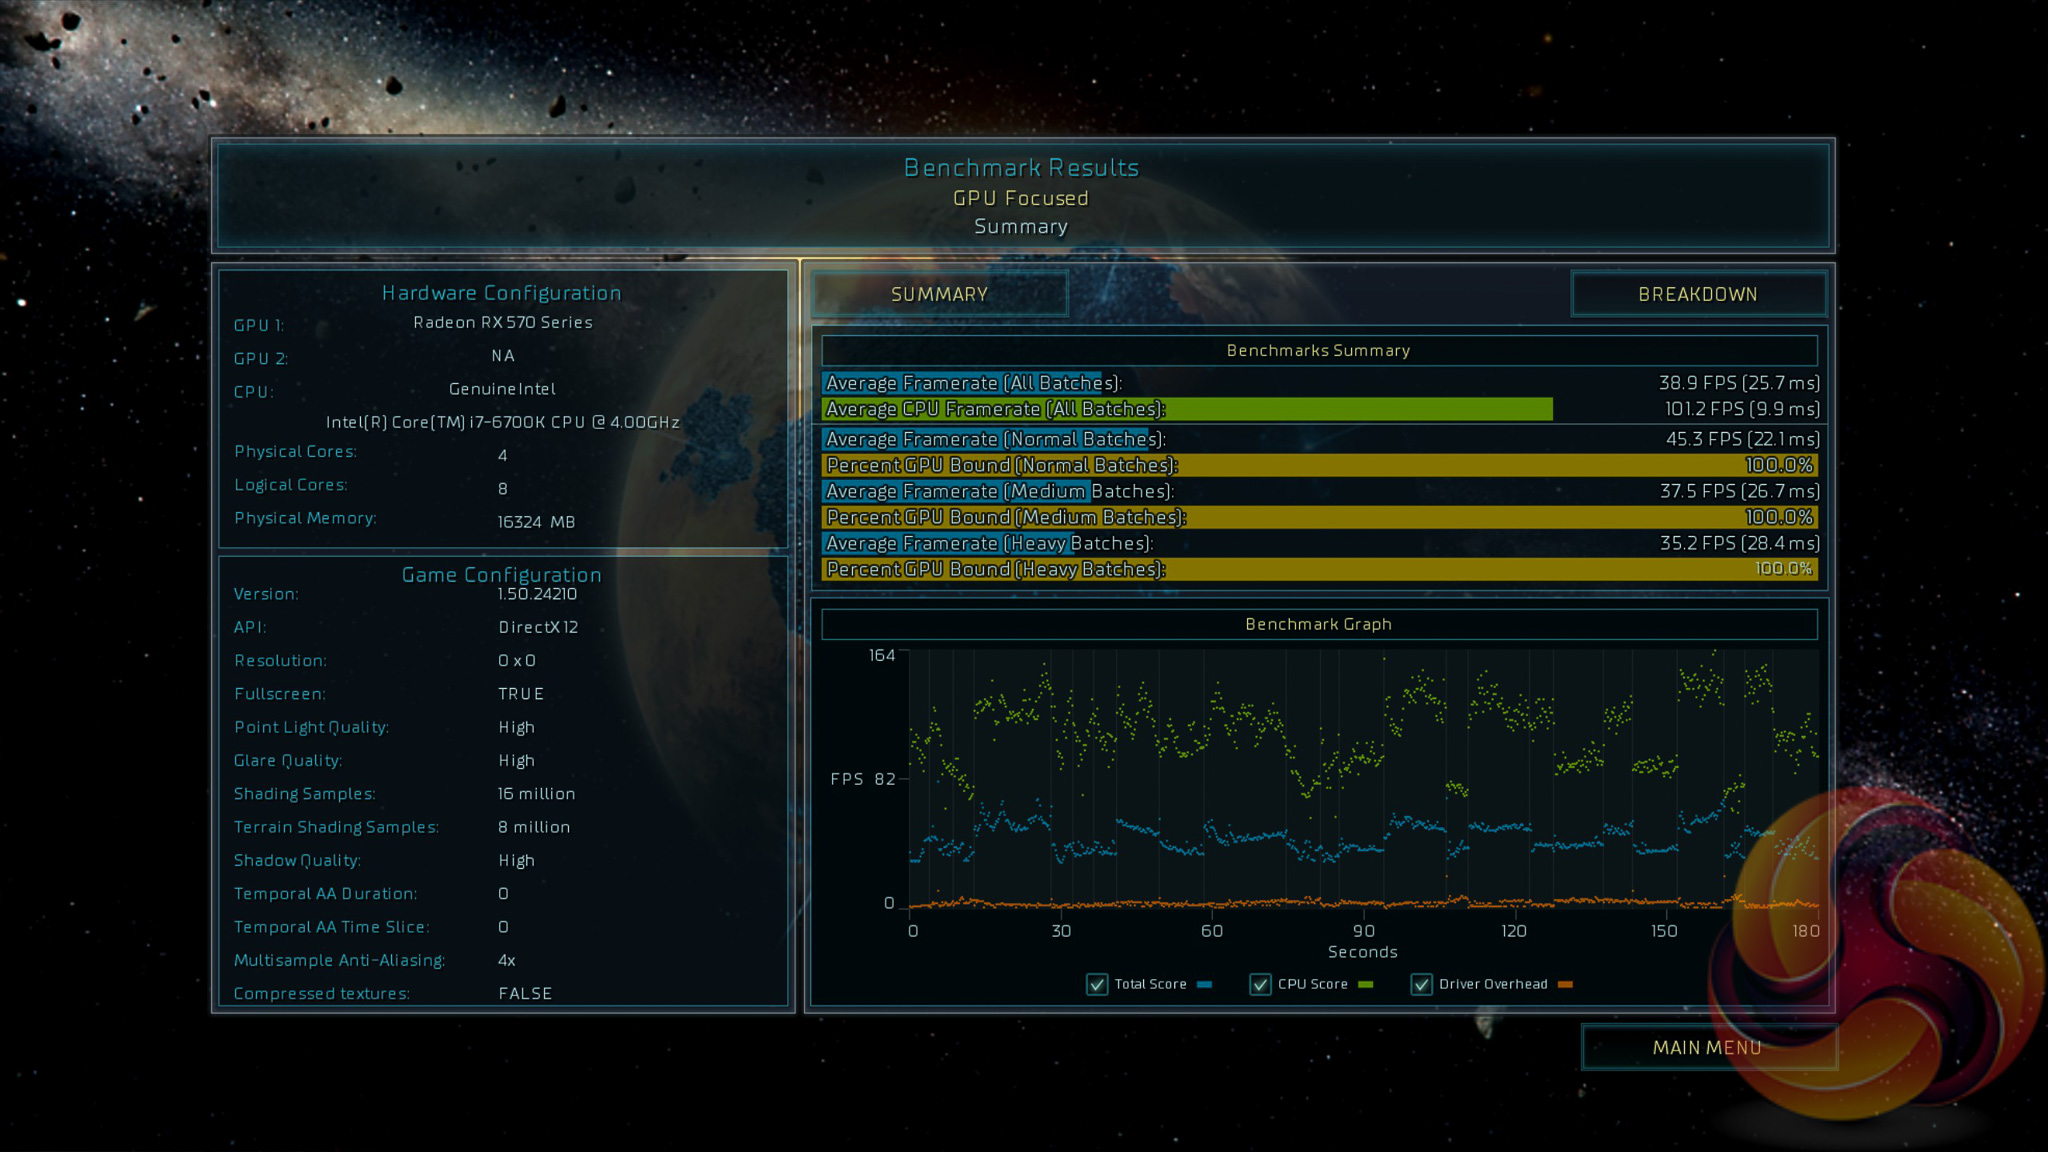The image size is (2048, 1152).
Task: Click the orange Driver Overhead legend swatch
Action: coord(1566,984)
